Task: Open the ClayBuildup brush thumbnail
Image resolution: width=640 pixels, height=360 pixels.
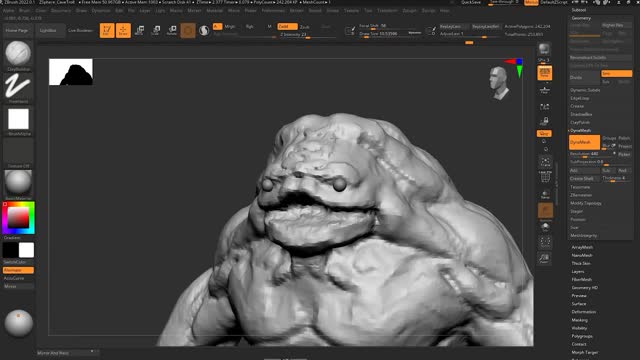Action: [18, 53]
